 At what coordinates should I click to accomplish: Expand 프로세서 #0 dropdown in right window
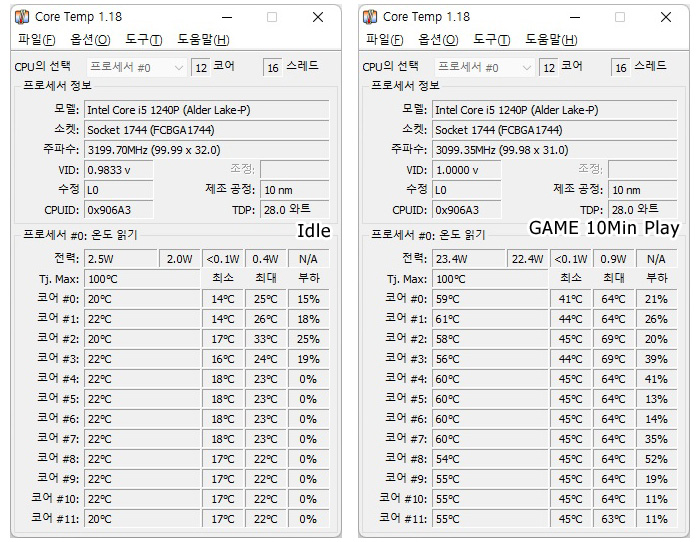coord(484,68)
